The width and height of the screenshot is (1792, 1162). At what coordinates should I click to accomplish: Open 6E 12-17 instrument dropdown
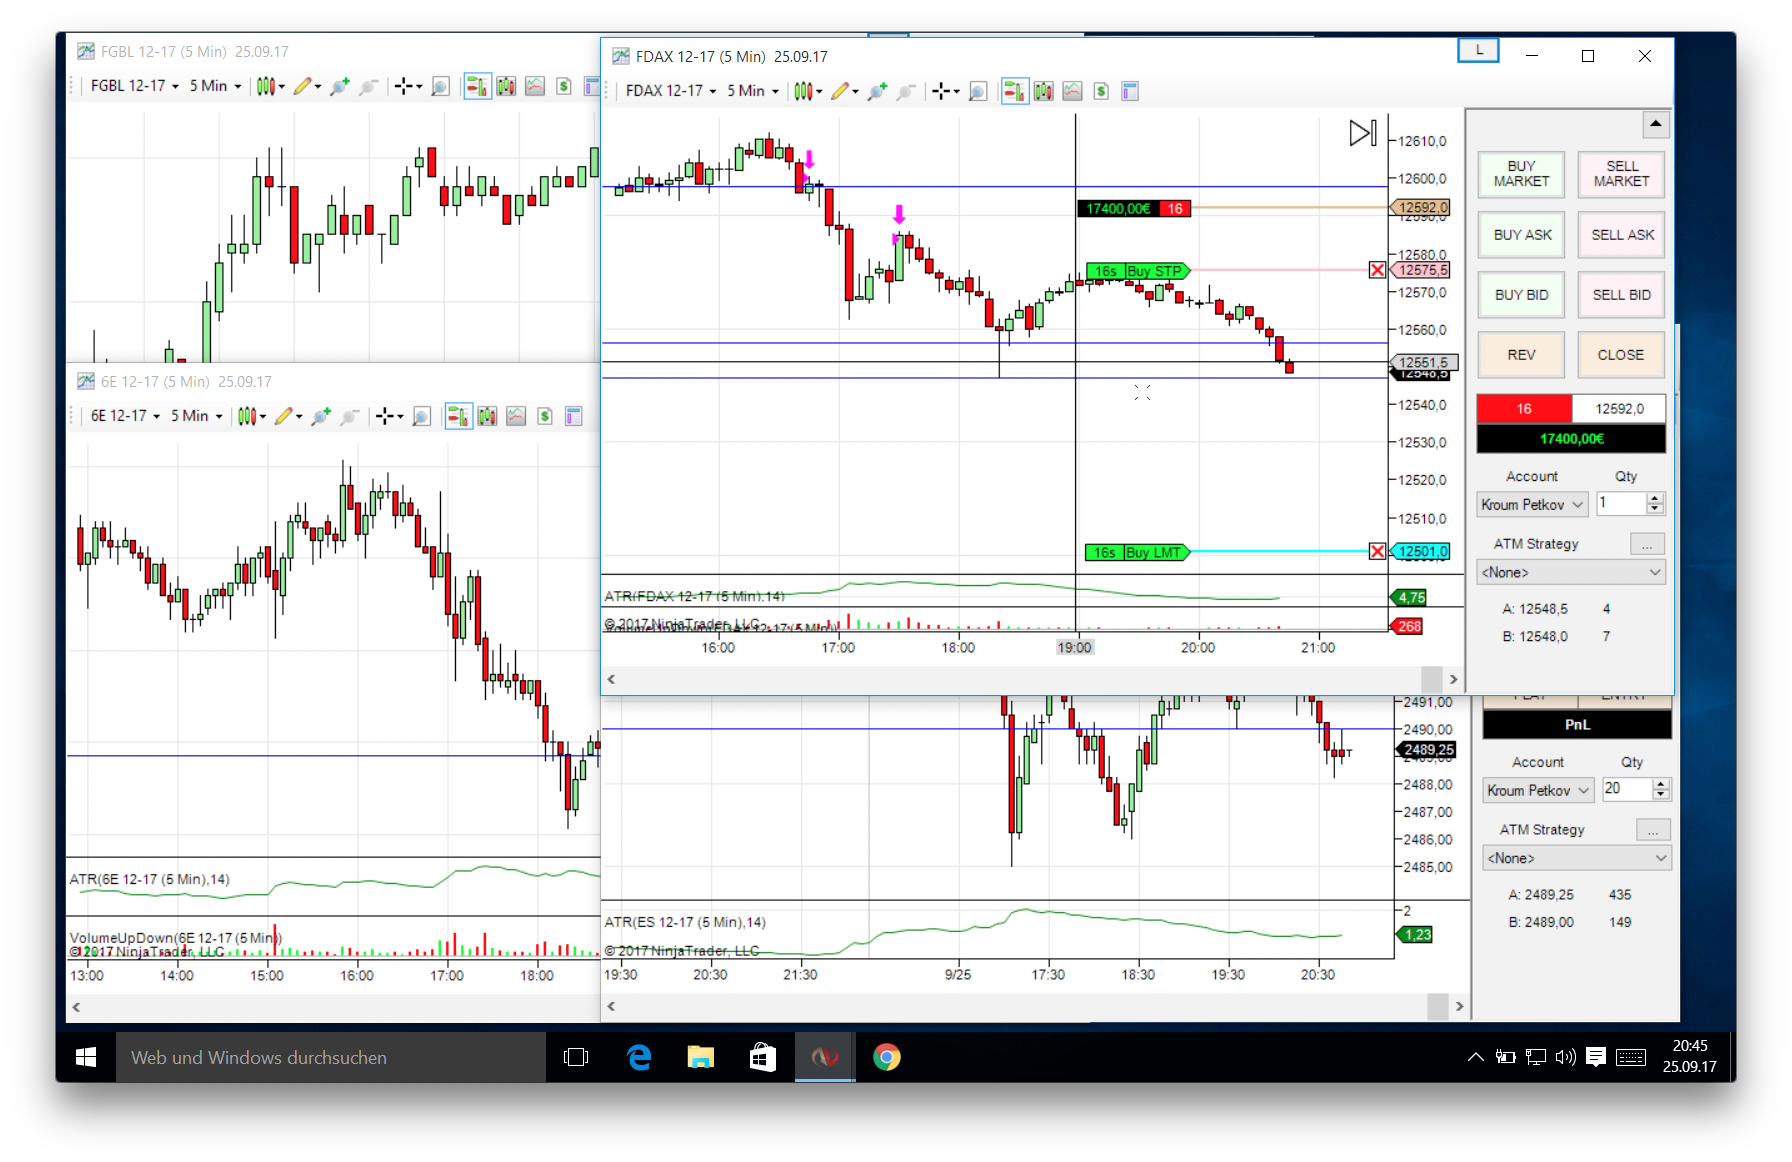tap(125, 416)
